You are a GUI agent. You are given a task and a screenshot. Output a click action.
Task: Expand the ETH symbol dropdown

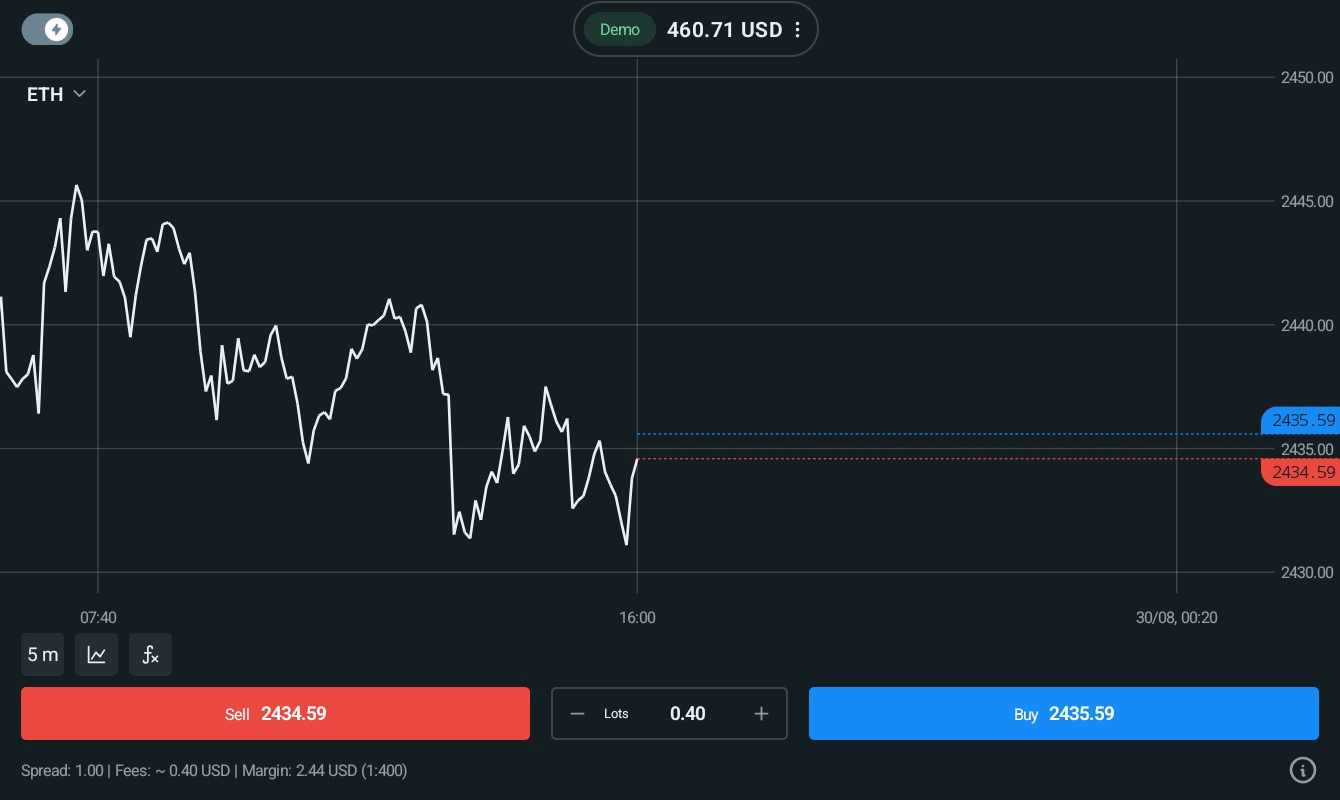[56, 94]
